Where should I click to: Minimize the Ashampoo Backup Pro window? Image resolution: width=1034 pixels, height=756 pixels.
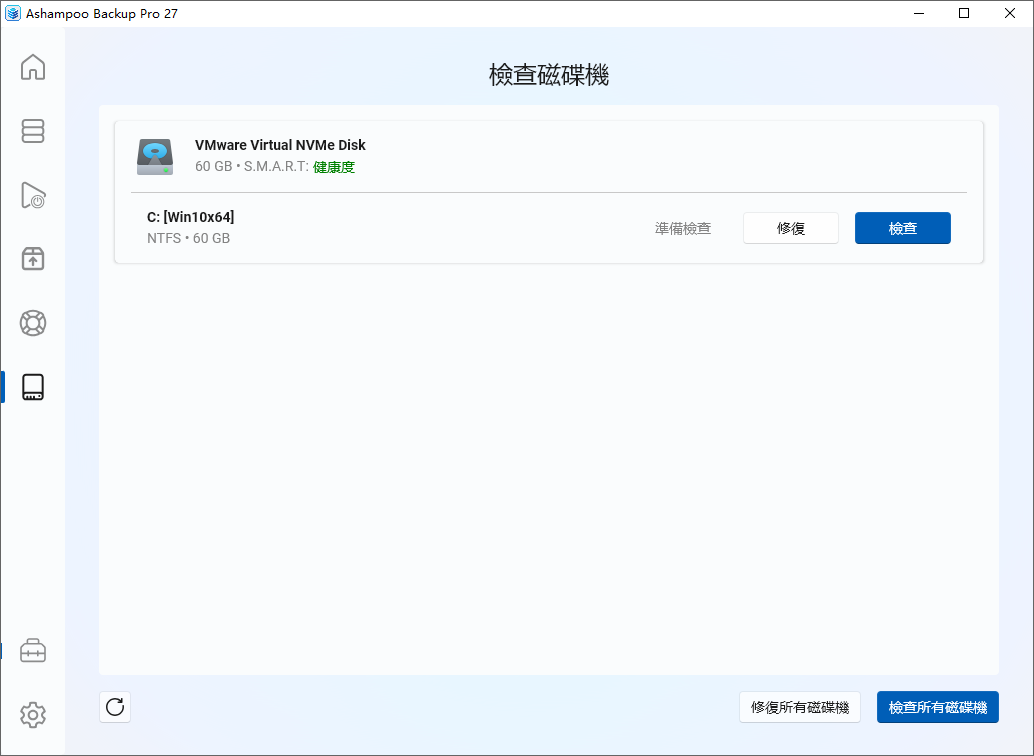[x=919, y=13]
